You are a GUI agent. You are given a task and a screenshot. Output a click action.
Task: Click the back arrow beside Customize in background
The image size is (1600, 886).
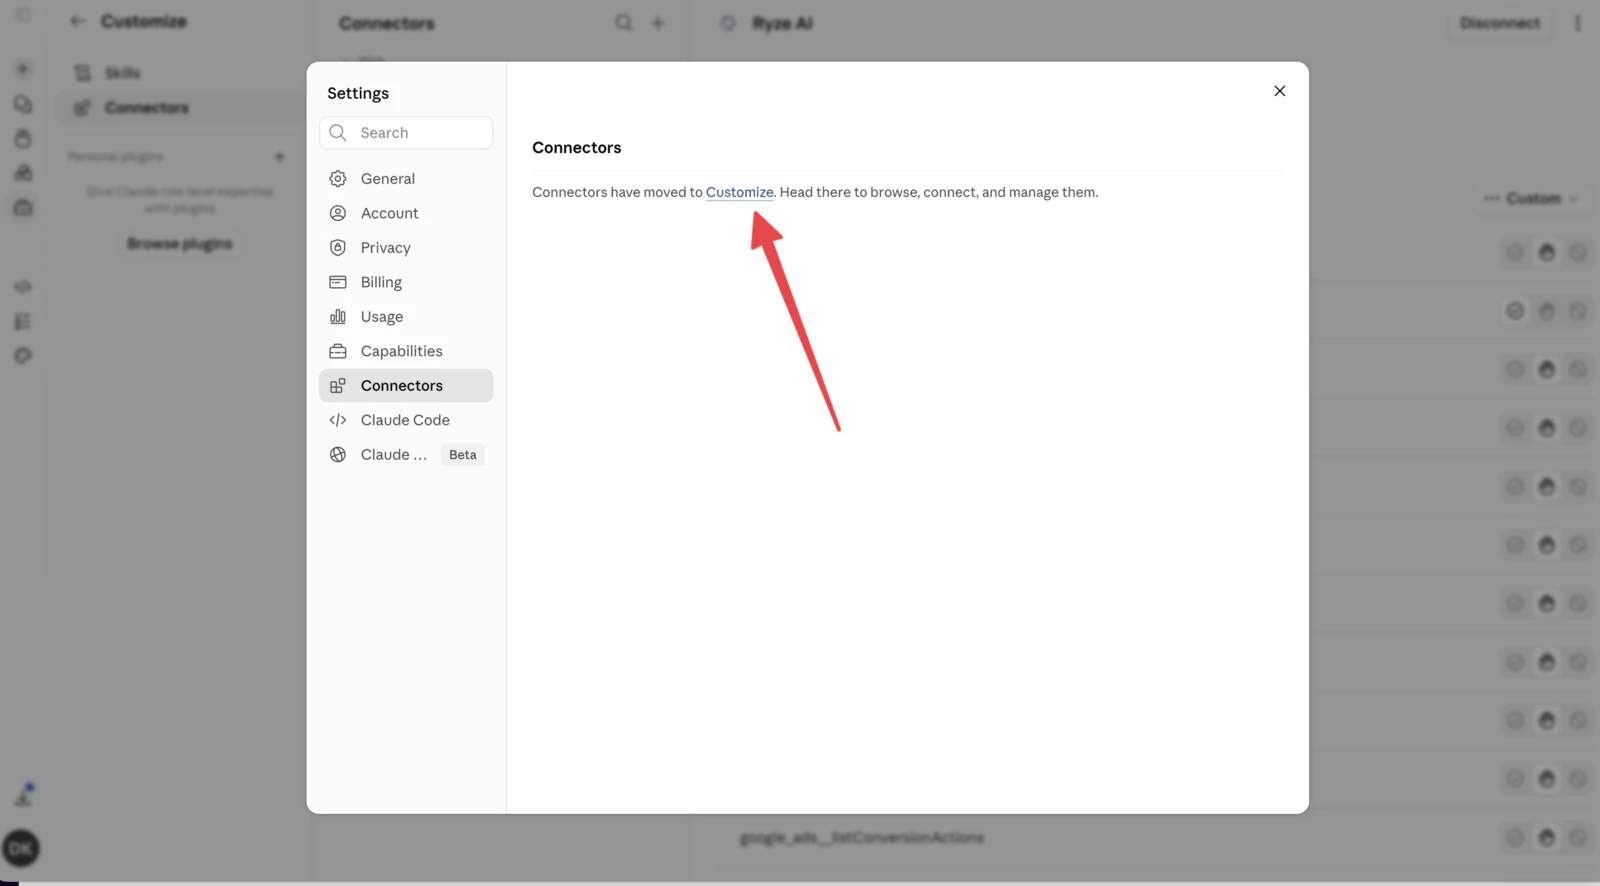point(77,21)
